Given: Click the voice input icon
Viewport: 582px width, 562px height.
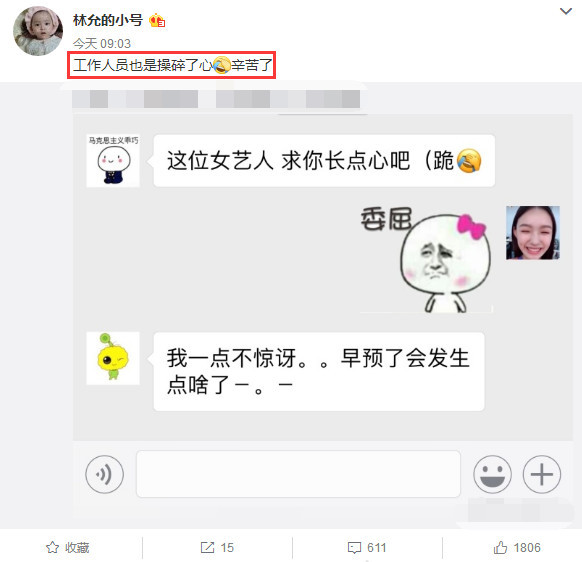Looking at the screenshot, I should pos(104,474).
